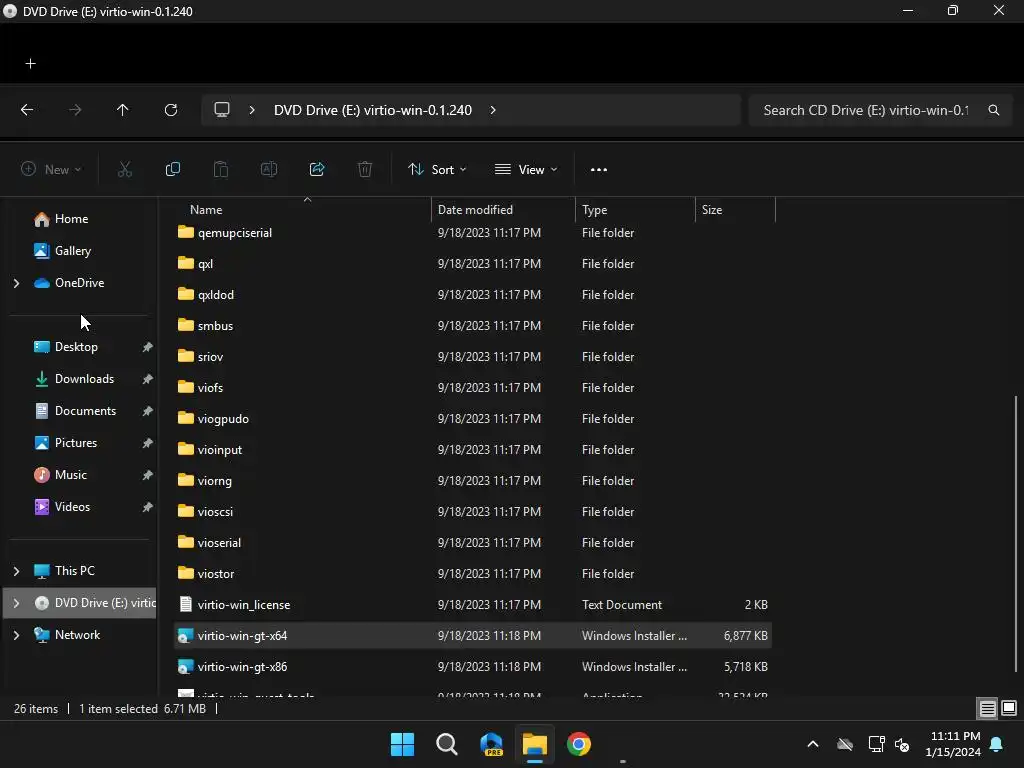Expand chevron after DVD Drive breadcrumb
This screenshot has height=768, width=1024.
coord(493,110)
